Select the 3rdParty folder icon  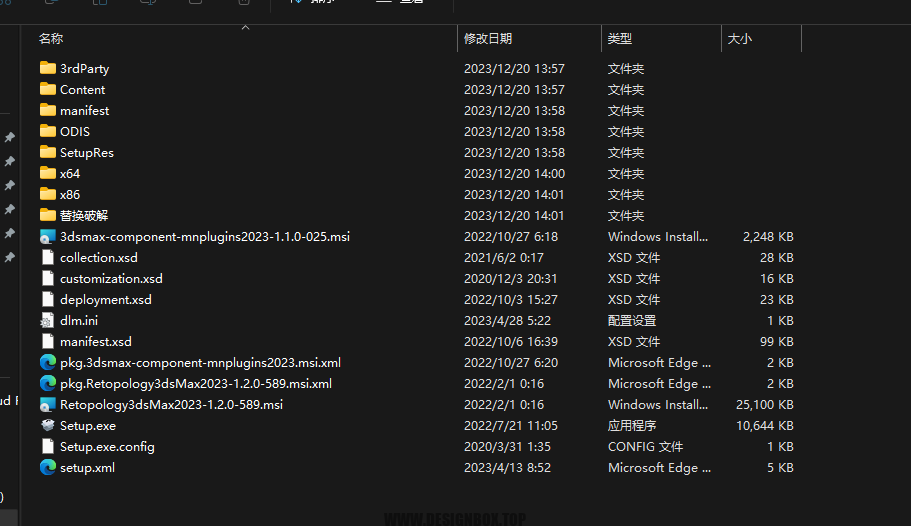click(x=48, y=69)
